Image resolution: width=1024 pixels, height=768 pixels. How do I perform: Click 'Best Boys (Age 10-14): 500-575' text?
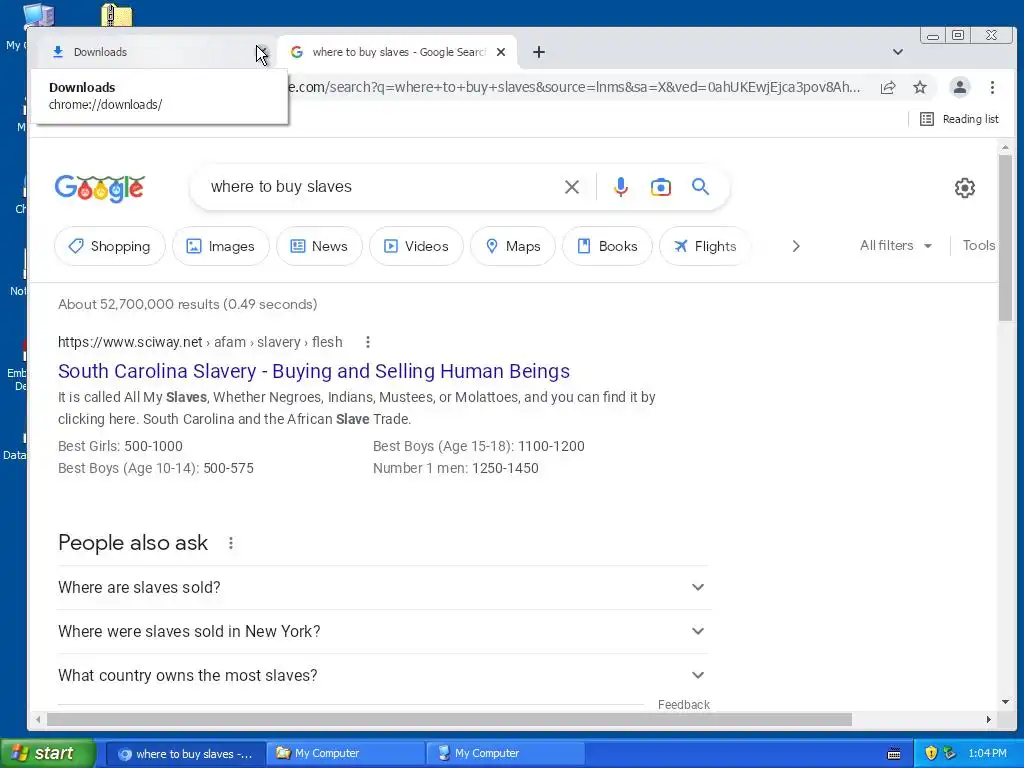[x=155, y=468]
